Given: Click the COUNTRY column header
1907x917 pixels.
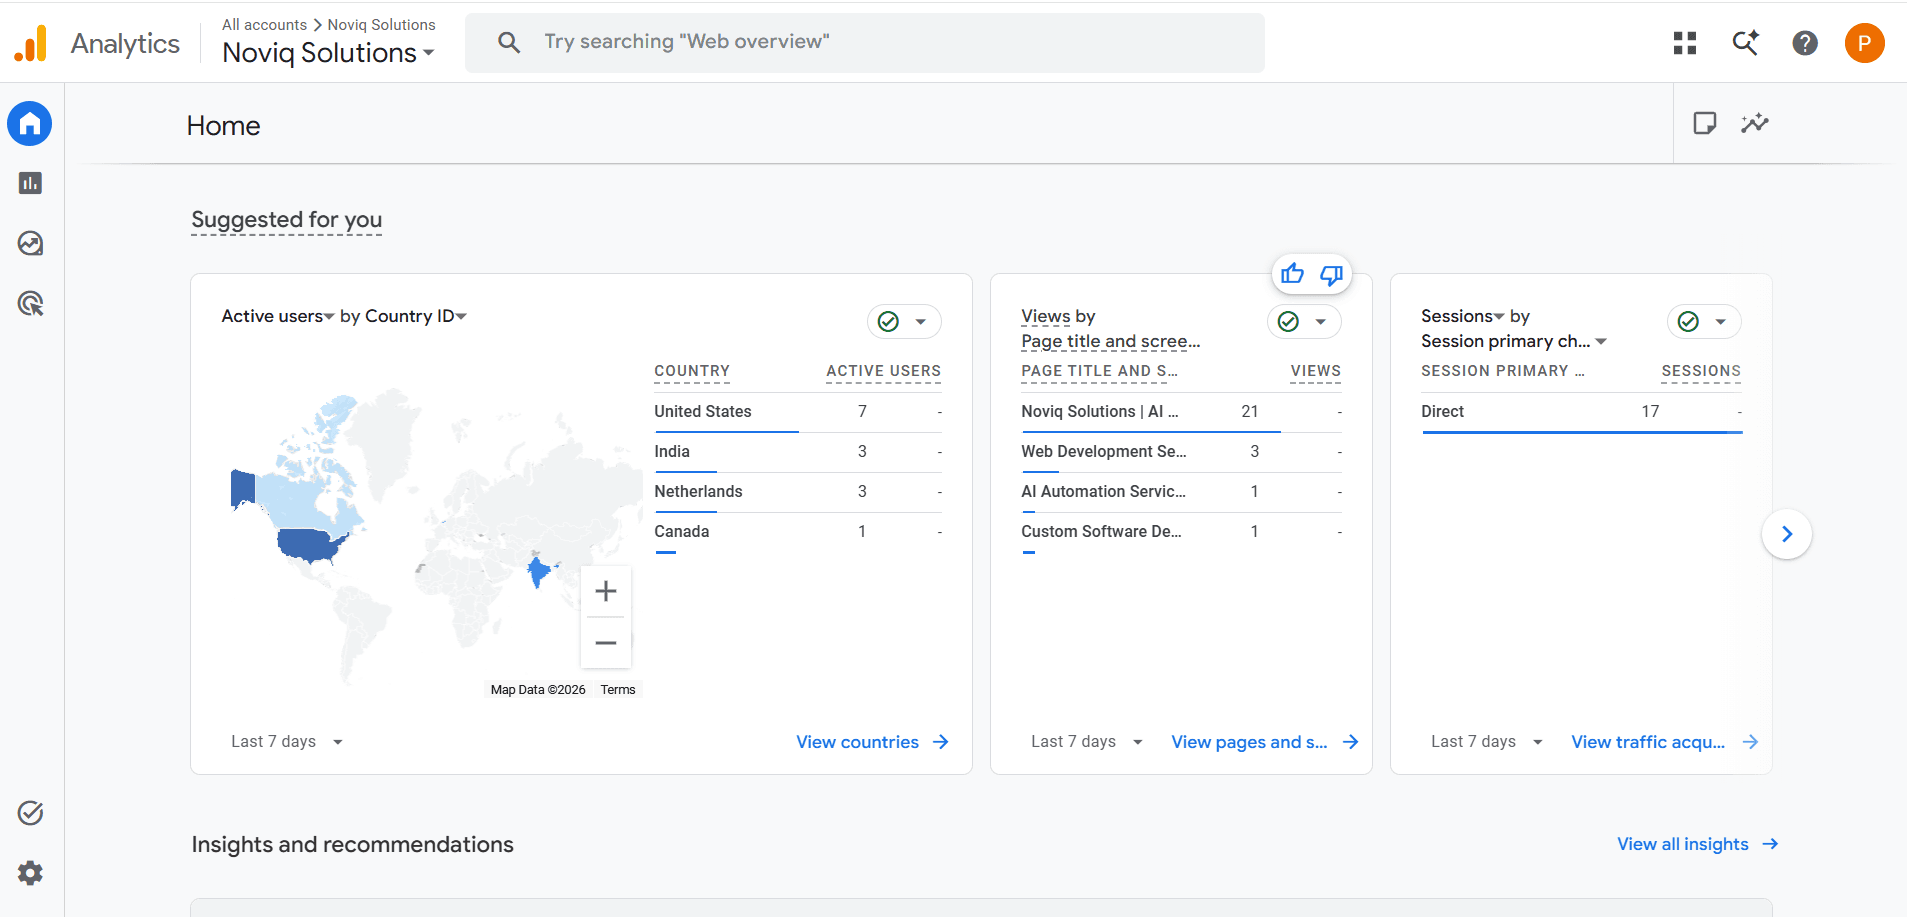Looking at the screenshot, I should coord(692,371).
